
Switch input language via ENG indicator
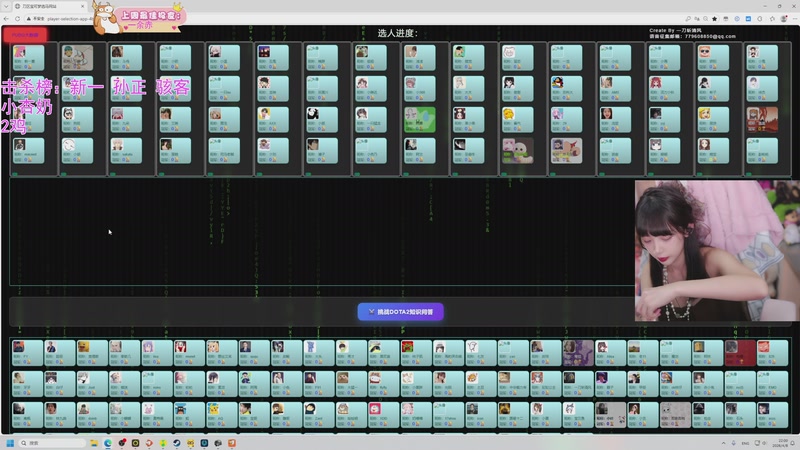click(745, 443)
